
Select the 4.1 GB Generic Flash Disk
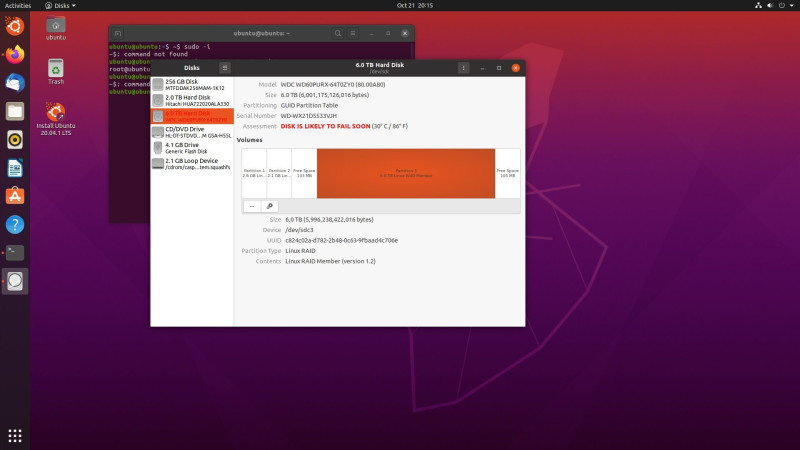tap(192, 148)
